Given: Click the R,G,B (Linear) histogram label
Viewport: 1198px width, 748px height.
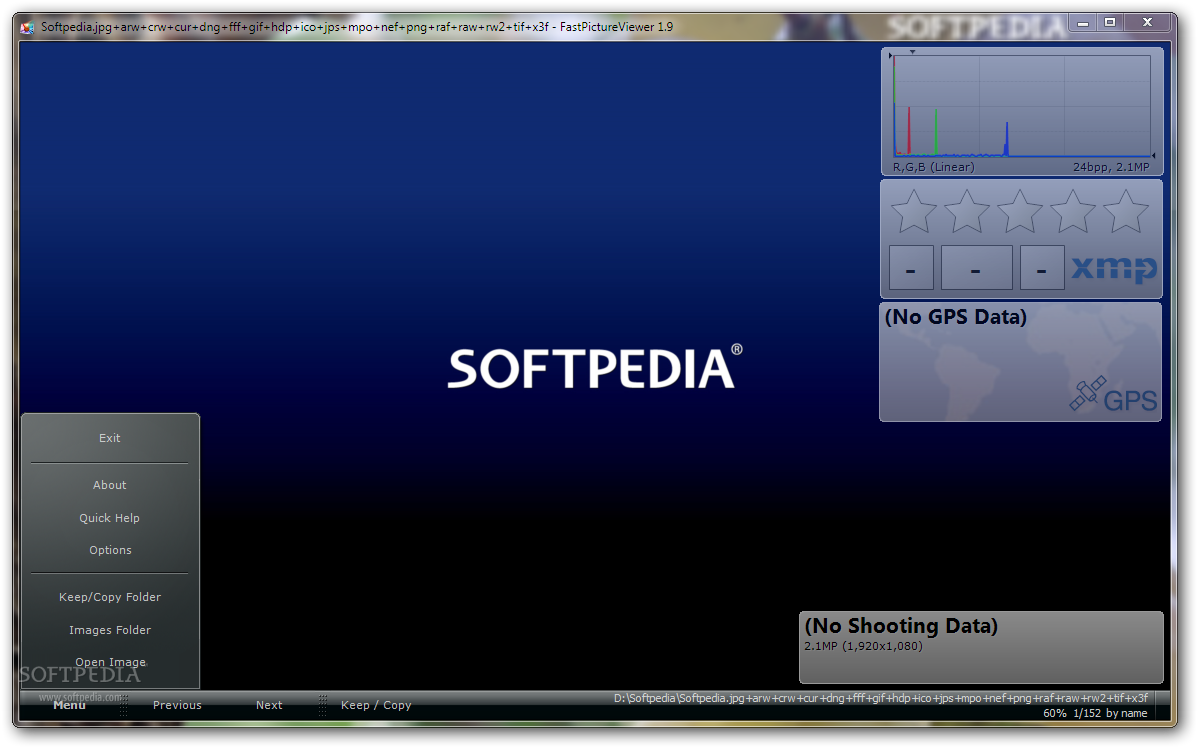Looking at the screenshot, I should (934, 167).
